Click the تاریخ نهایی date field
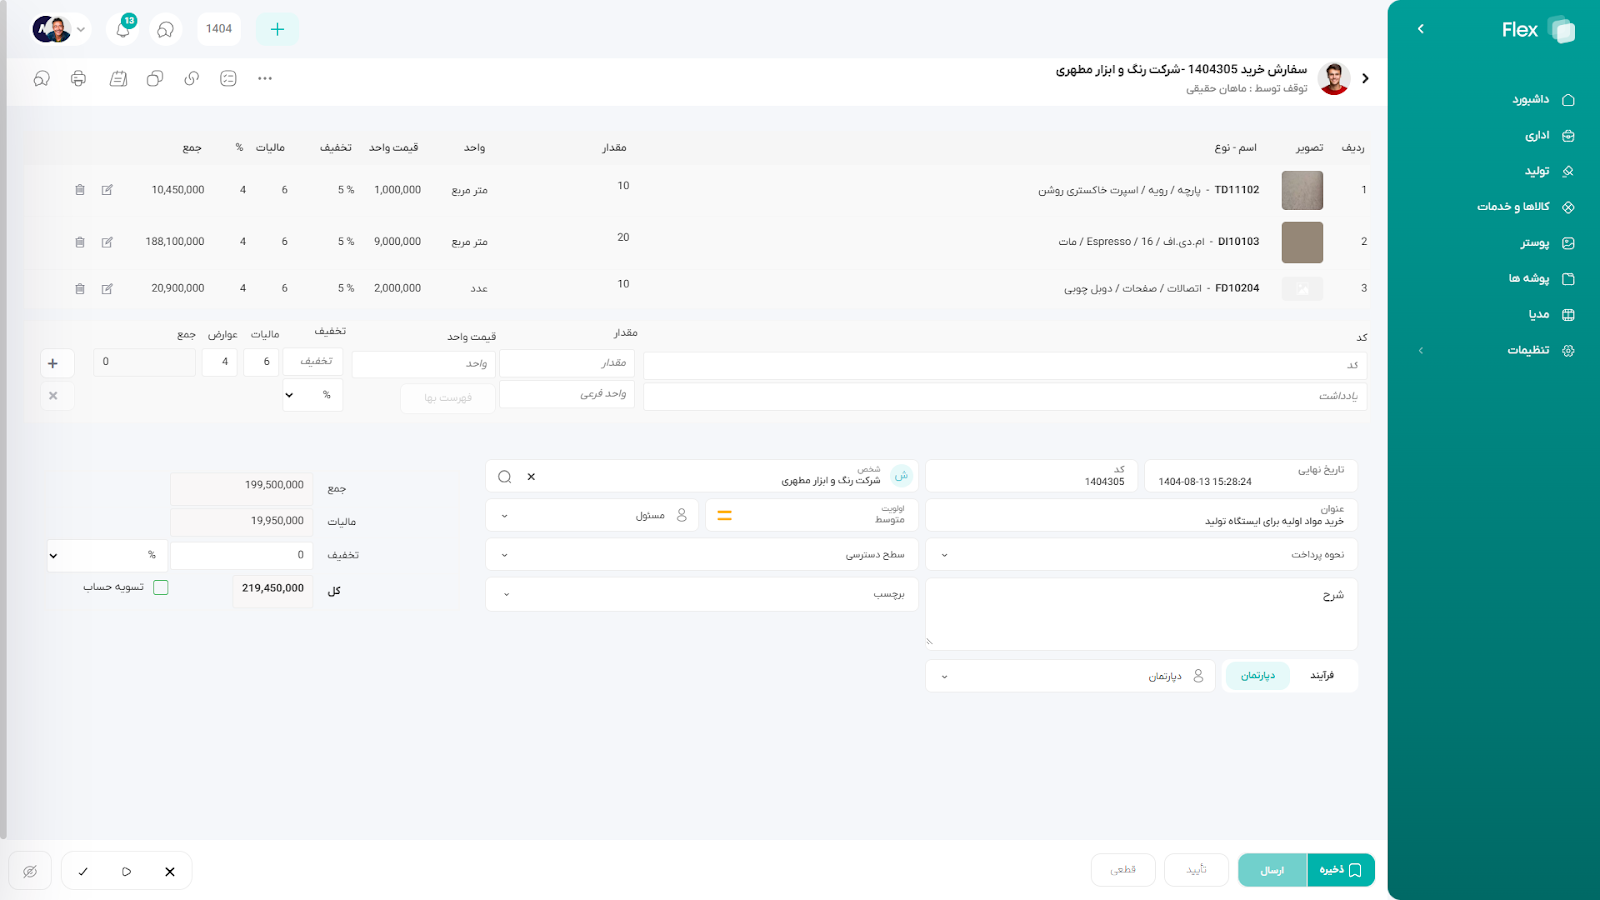 coord(1250,476)
